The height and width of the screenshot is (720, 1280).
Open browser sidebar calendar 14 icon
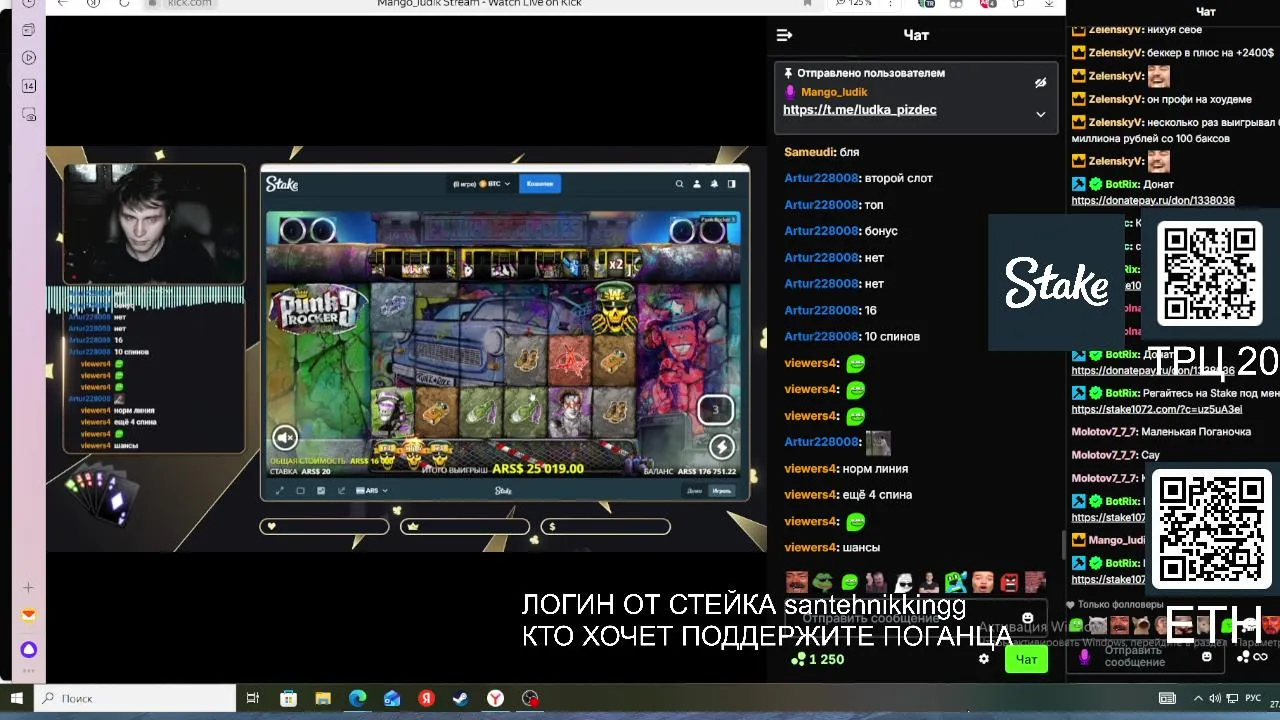pos(29,86)
